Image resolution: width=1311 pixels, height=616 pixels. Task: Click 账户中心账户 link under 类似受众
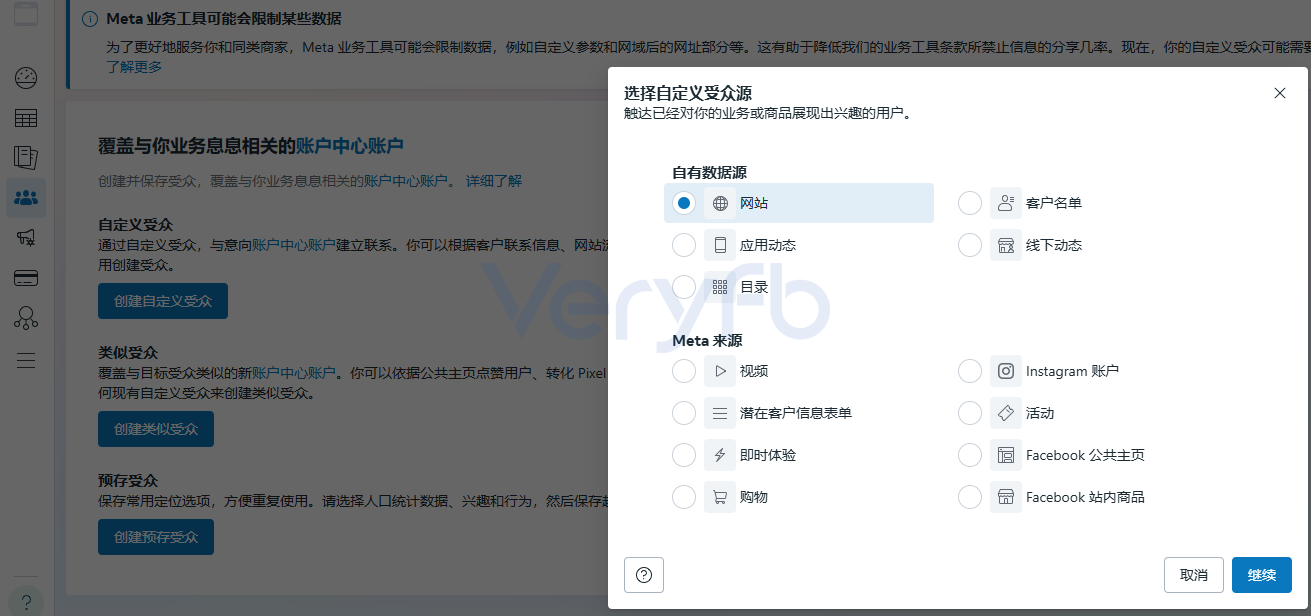pyautogui.click(x=293, y=373)
